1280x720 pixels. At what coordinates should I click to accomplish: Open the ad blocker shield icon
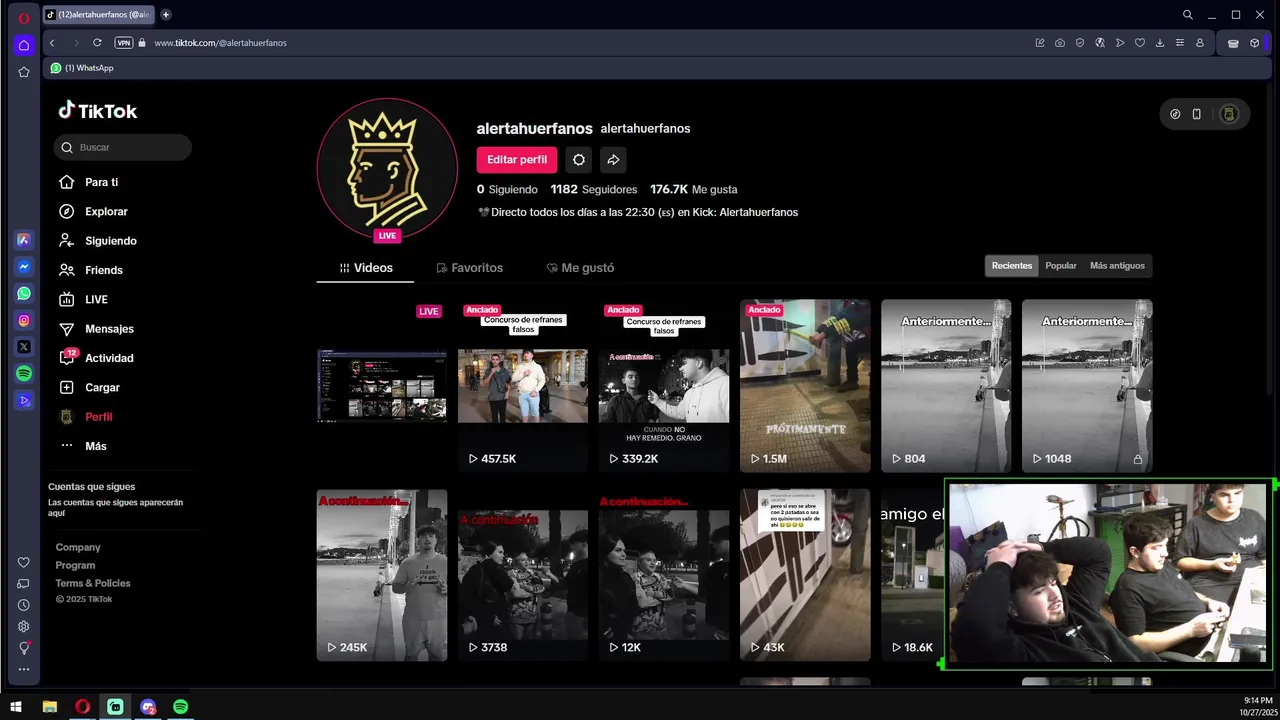tap(1080, 43)
